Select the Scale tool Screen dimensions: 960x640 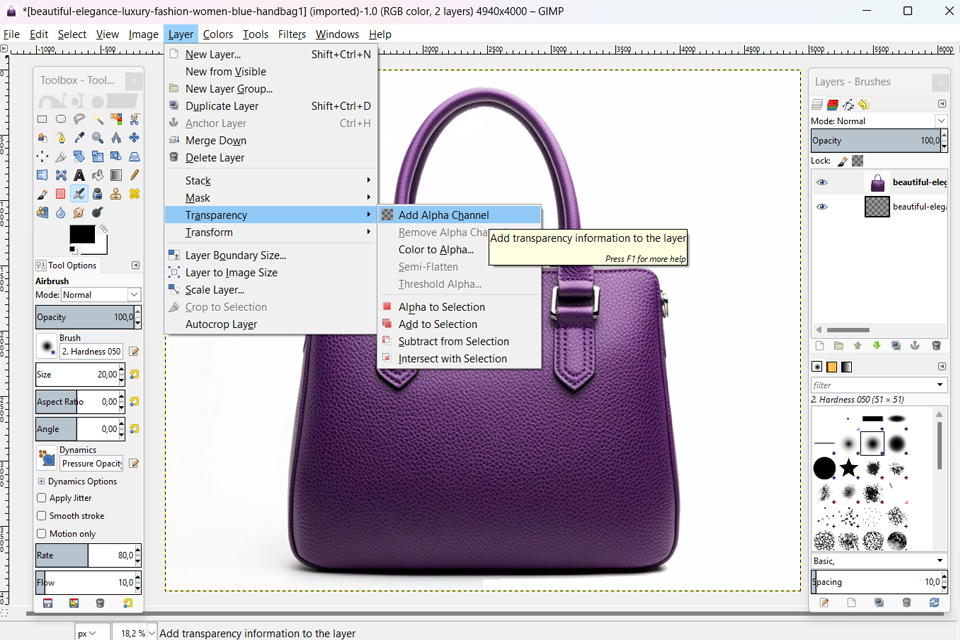98,156
